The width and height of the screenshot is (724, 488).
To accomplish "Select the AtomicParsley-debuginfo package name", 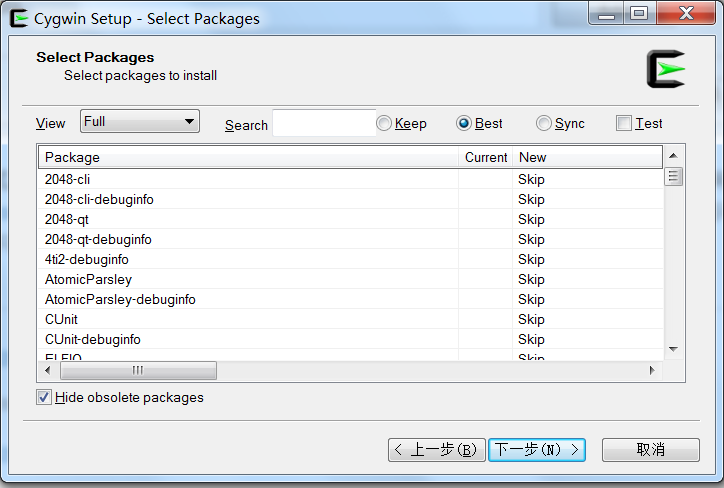I will 120,299.
